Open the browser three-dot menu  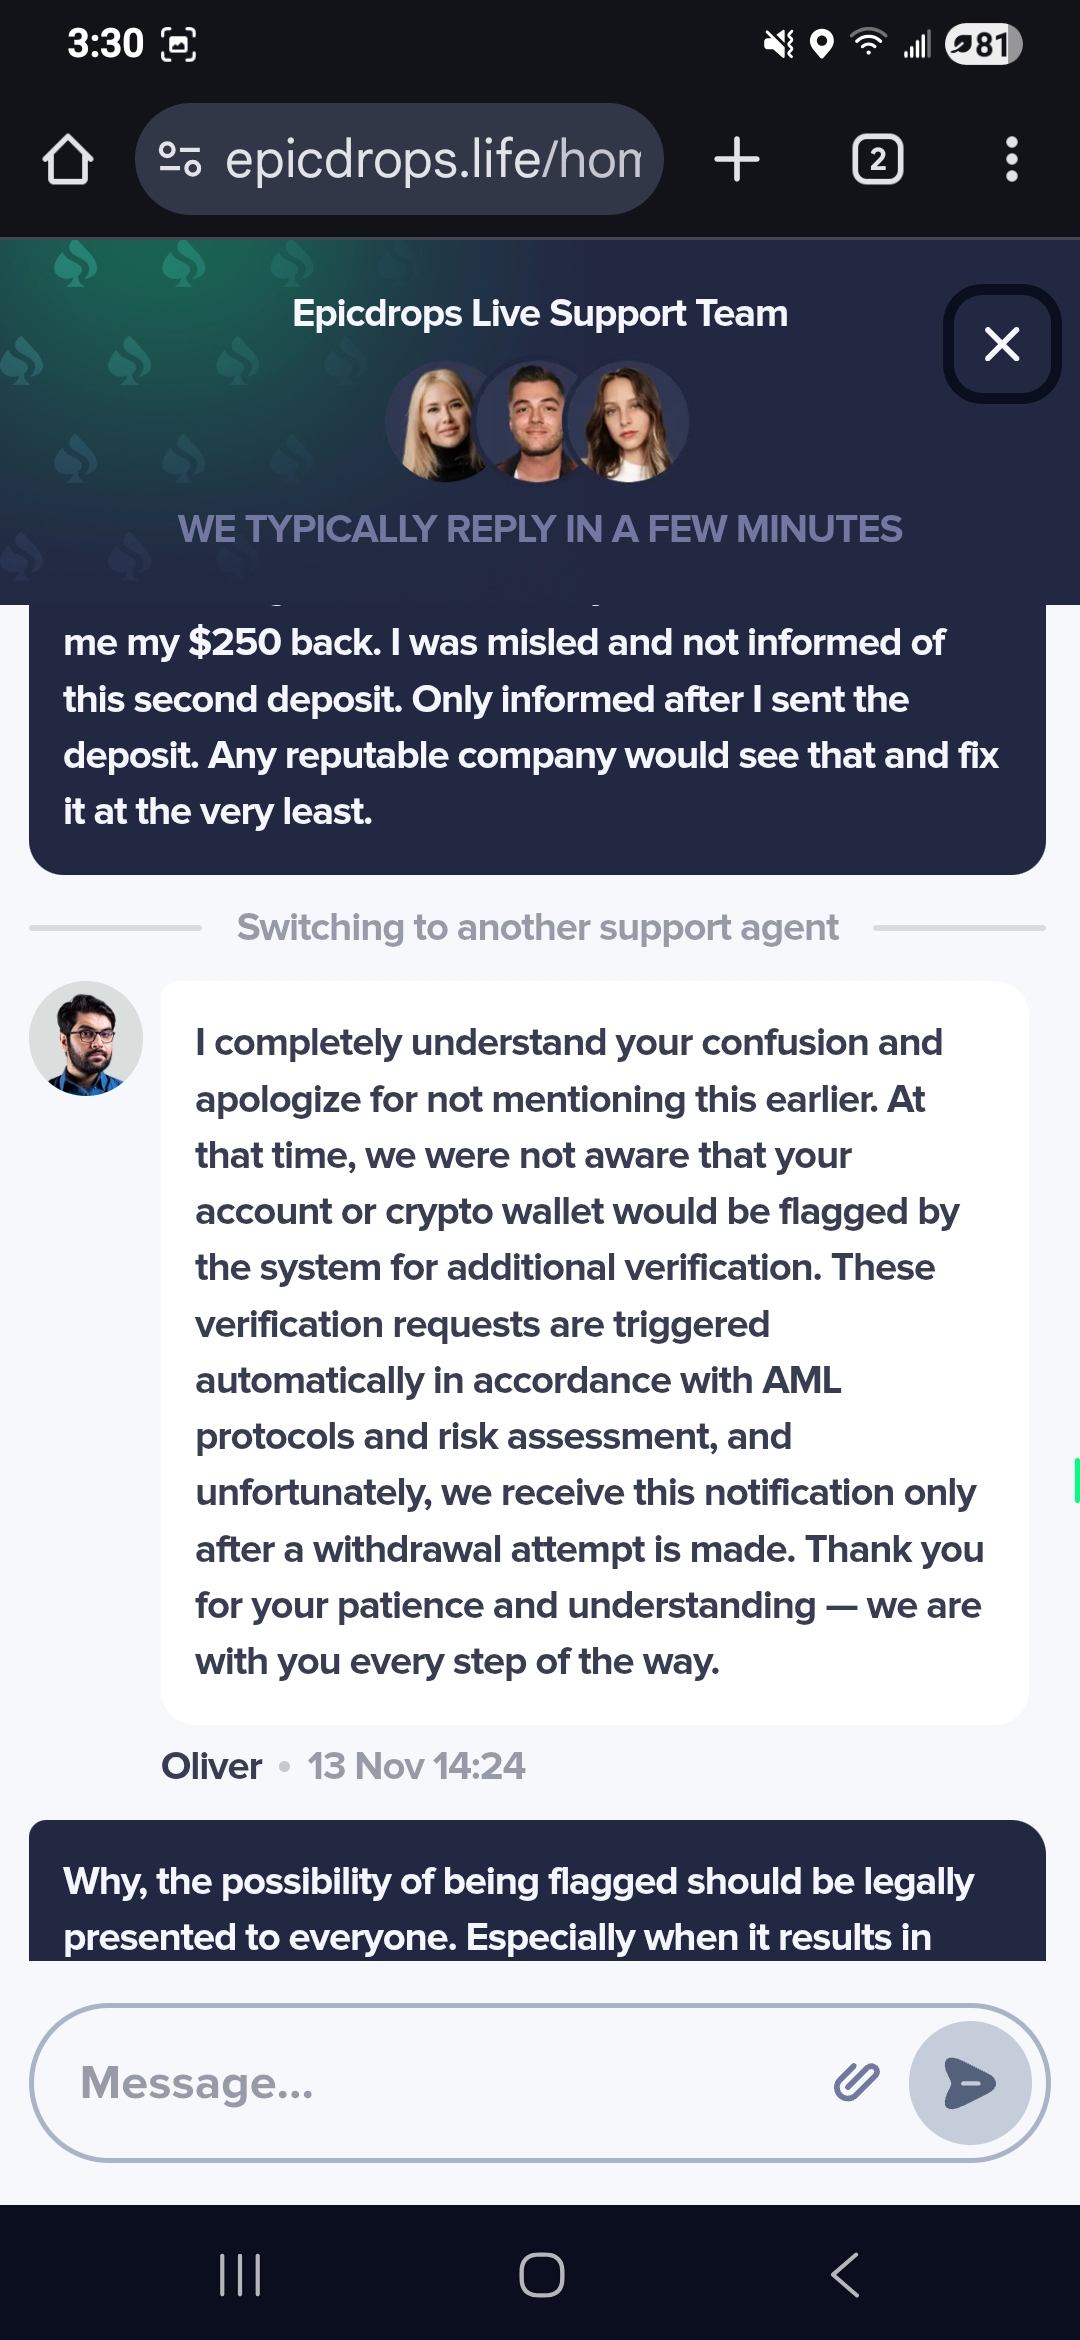click(x=1011, y=160)
